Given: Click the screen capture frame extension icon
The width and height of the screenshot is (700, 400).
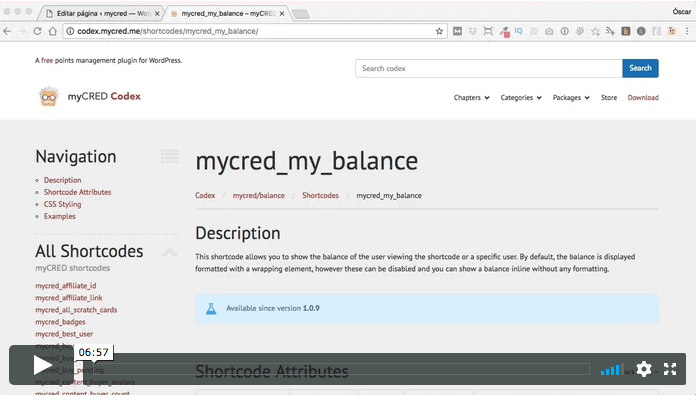Looking at the screenshot, I should 488,31.
